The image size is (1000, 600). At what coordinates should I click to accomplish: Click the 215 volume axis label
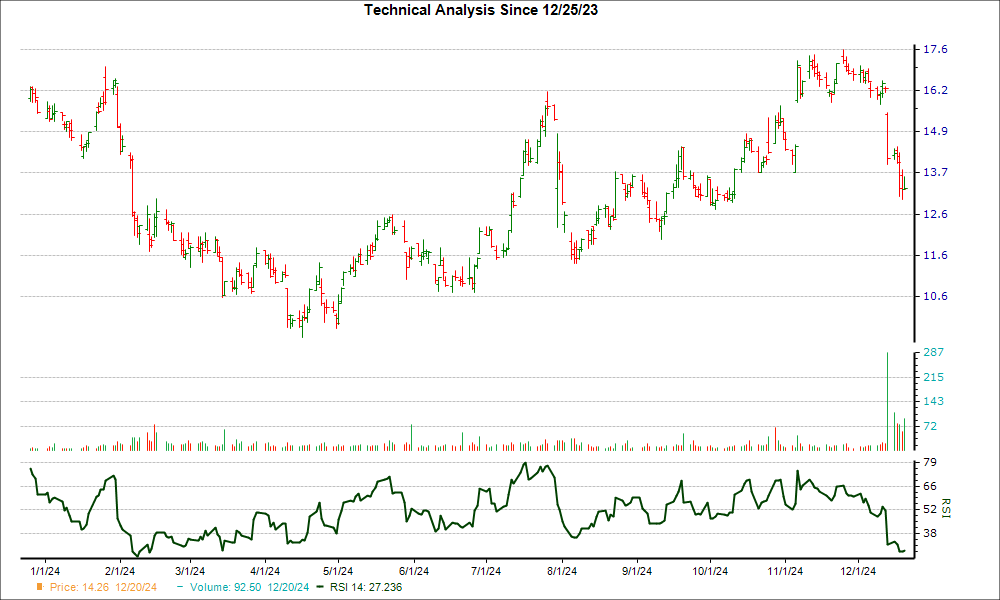click(934, 377)
